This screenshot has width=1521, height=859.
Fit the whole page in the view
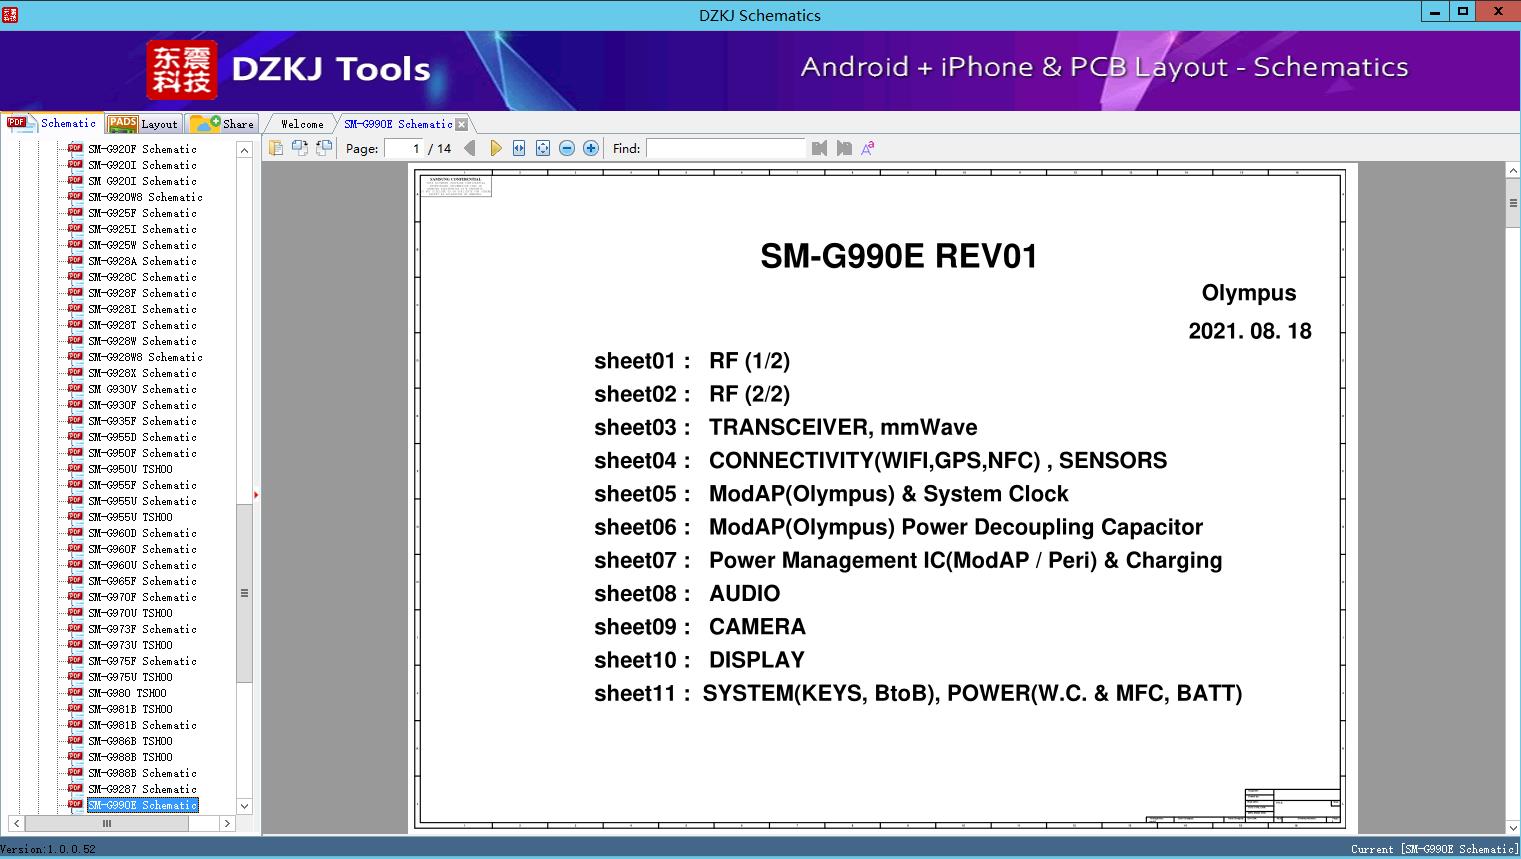(543, 148)
